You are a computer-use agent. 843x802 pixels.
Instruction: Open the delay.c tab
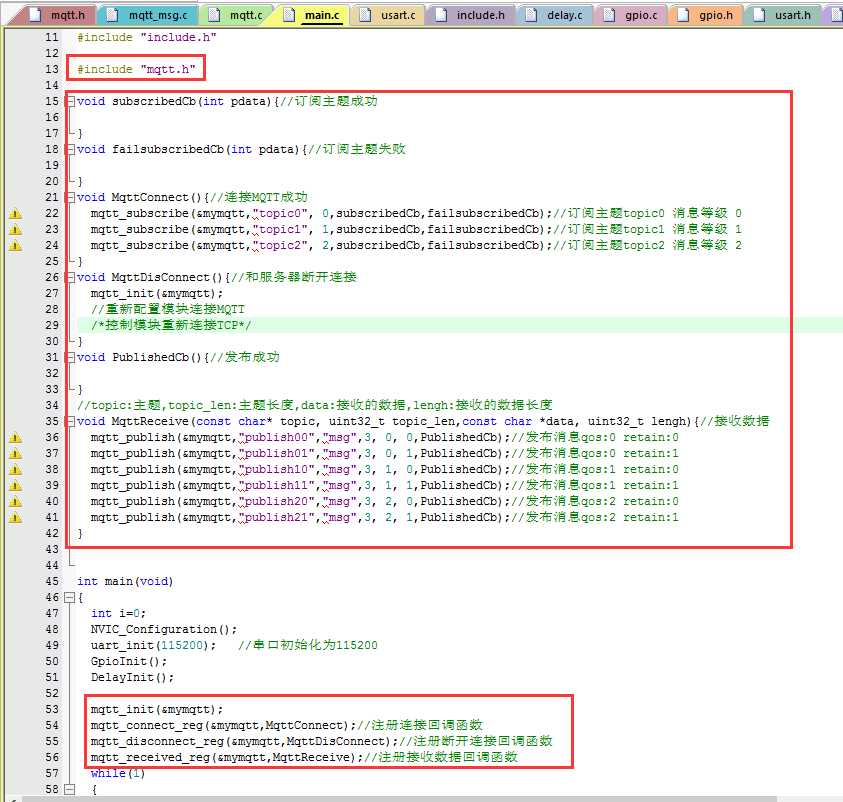[x=555, y=15]
